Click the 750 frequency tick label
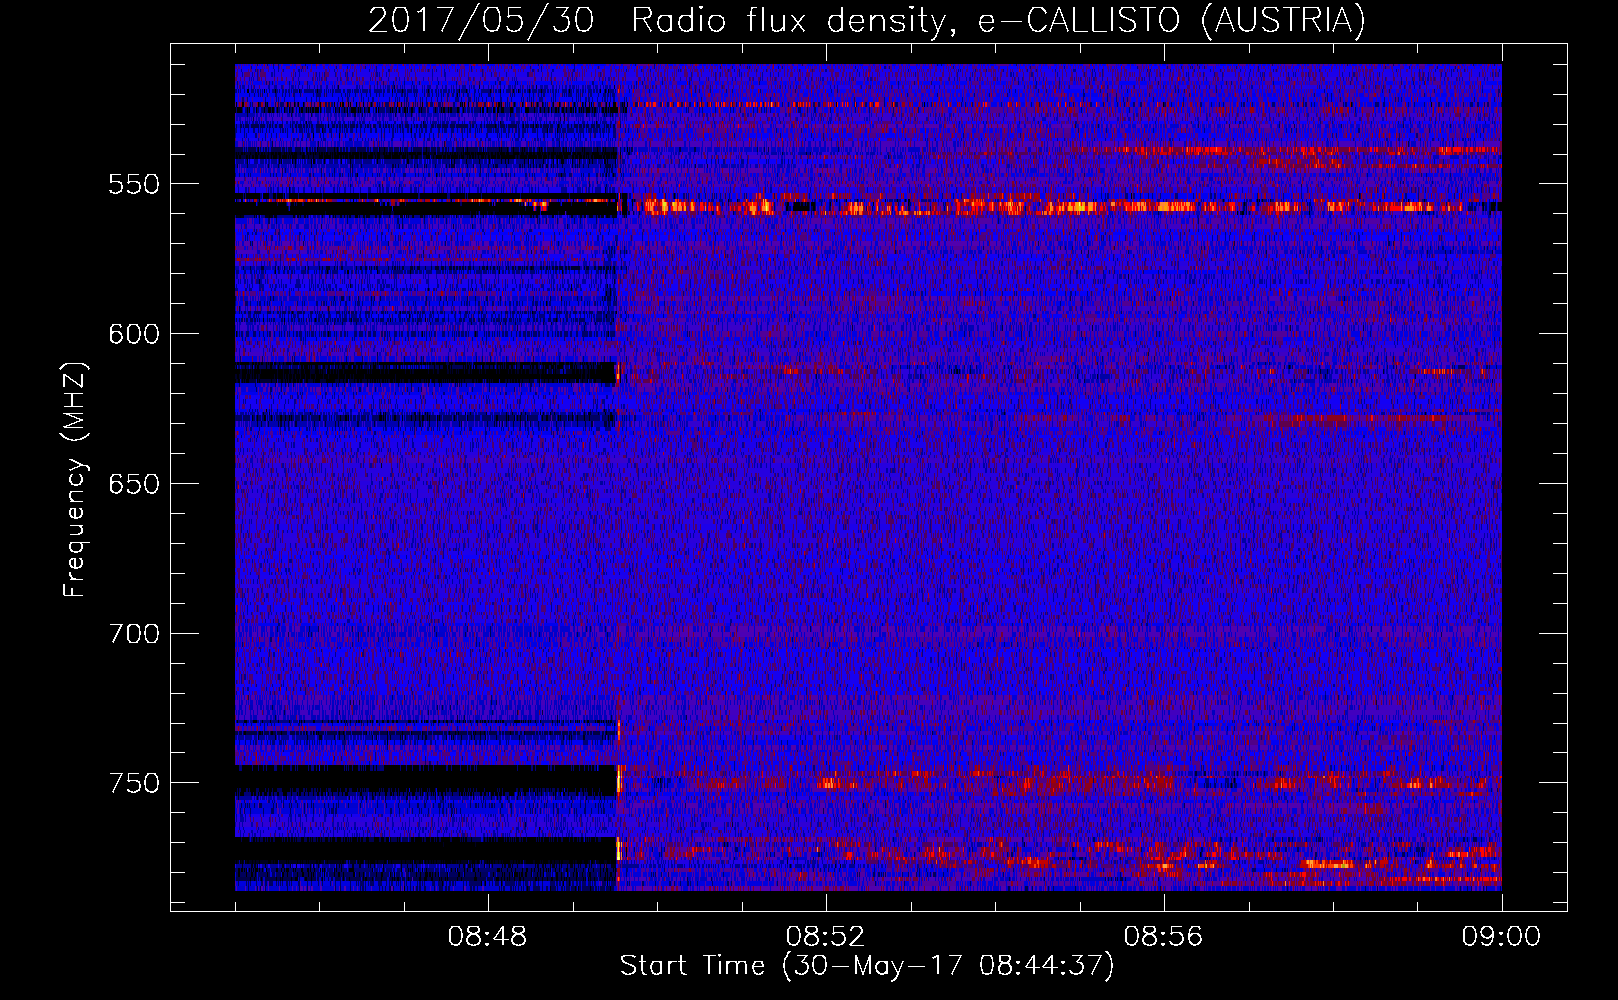Screen dimensions: 1618x1000 (x=134, y=783)
